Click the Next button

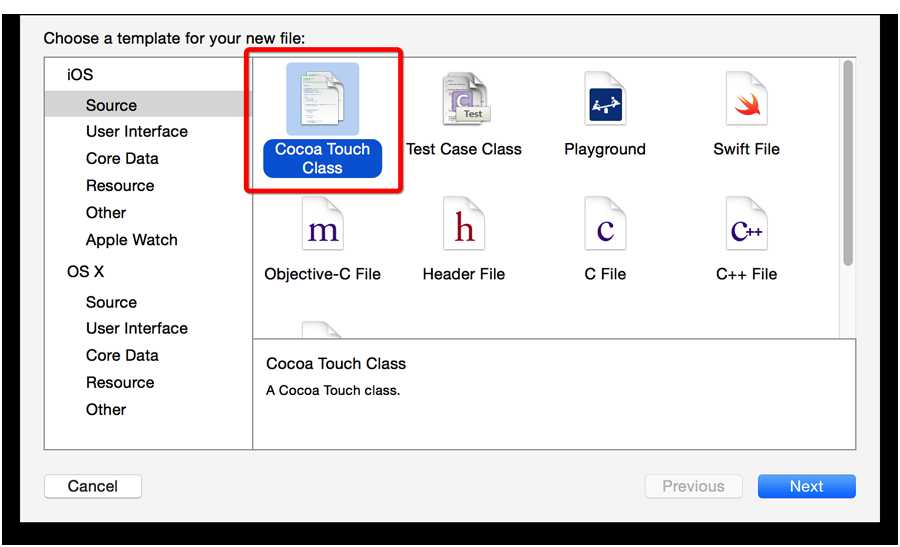pyautogui.click(x=806, y=486)
